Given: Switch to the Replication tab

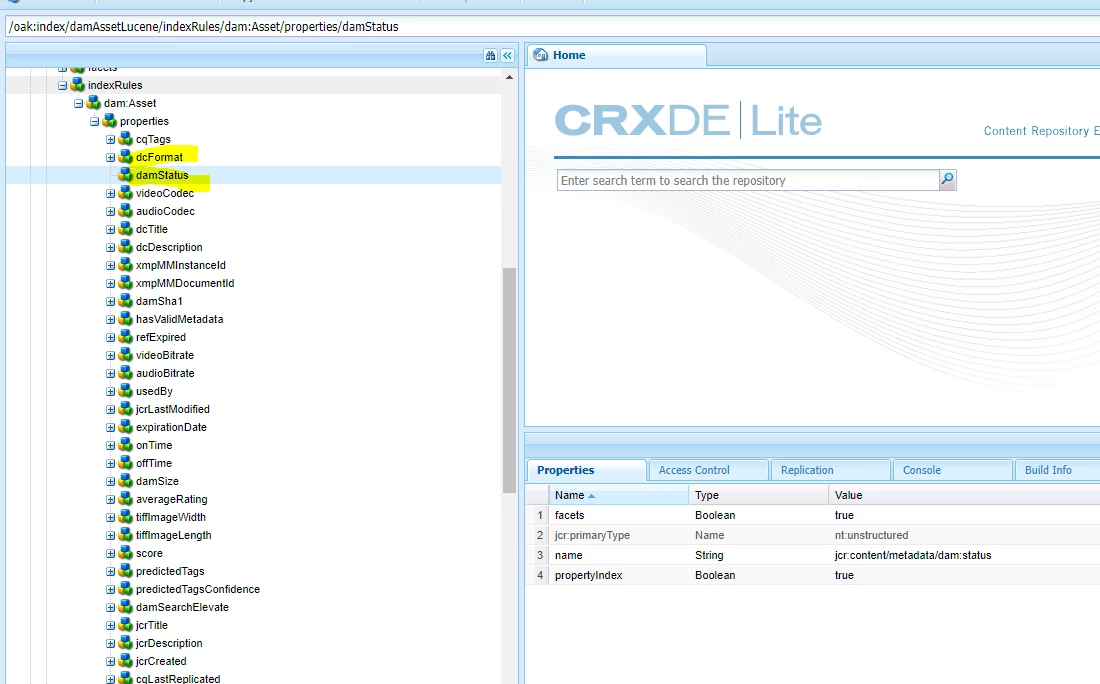Looking at the screenshot, I should pyautogui.click(x=830, y=470).
